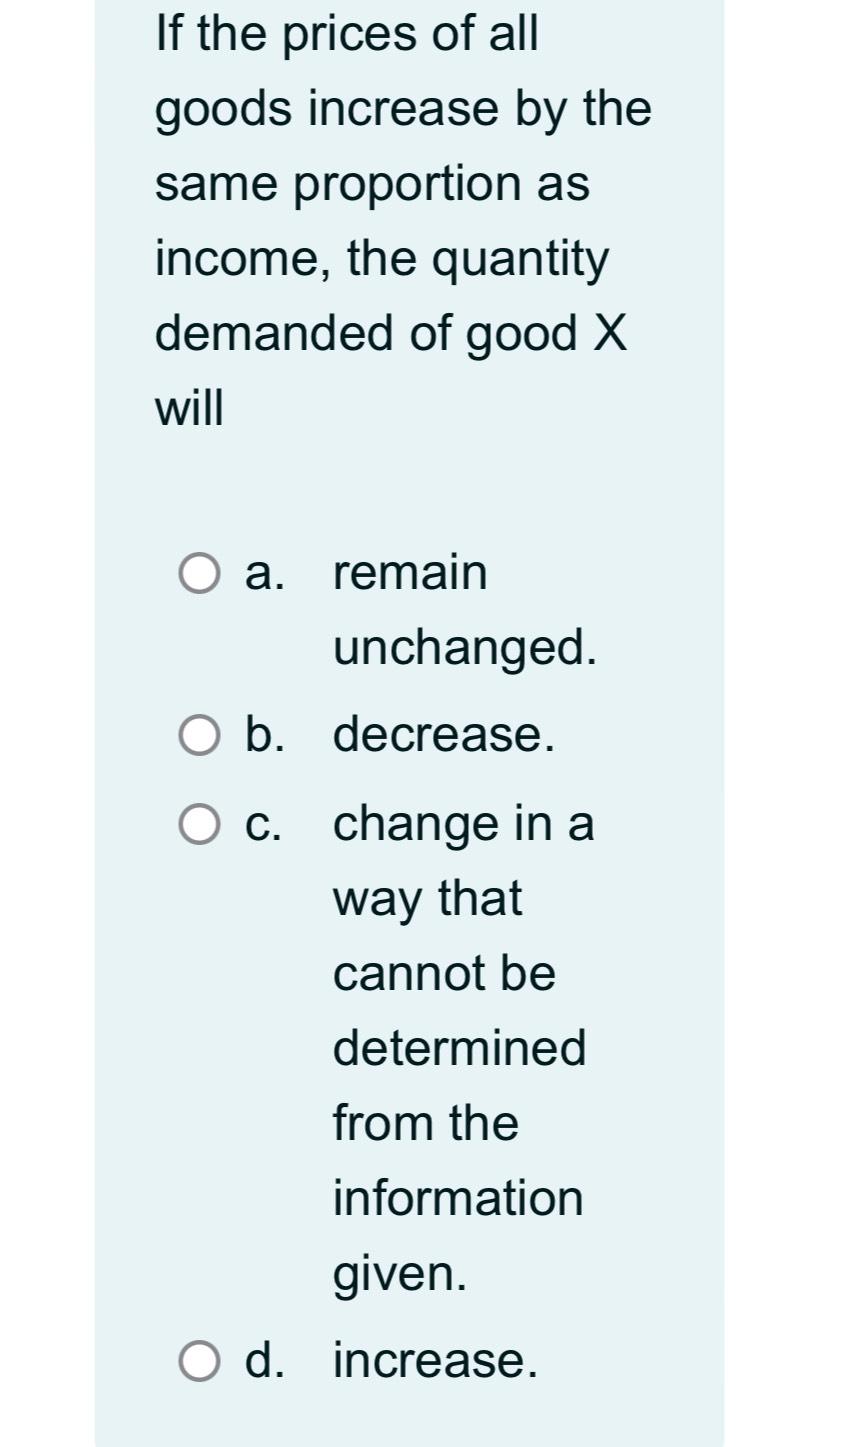Select radio button for option b
This screenshot has width=841, height=1447.
pos(201,737)
